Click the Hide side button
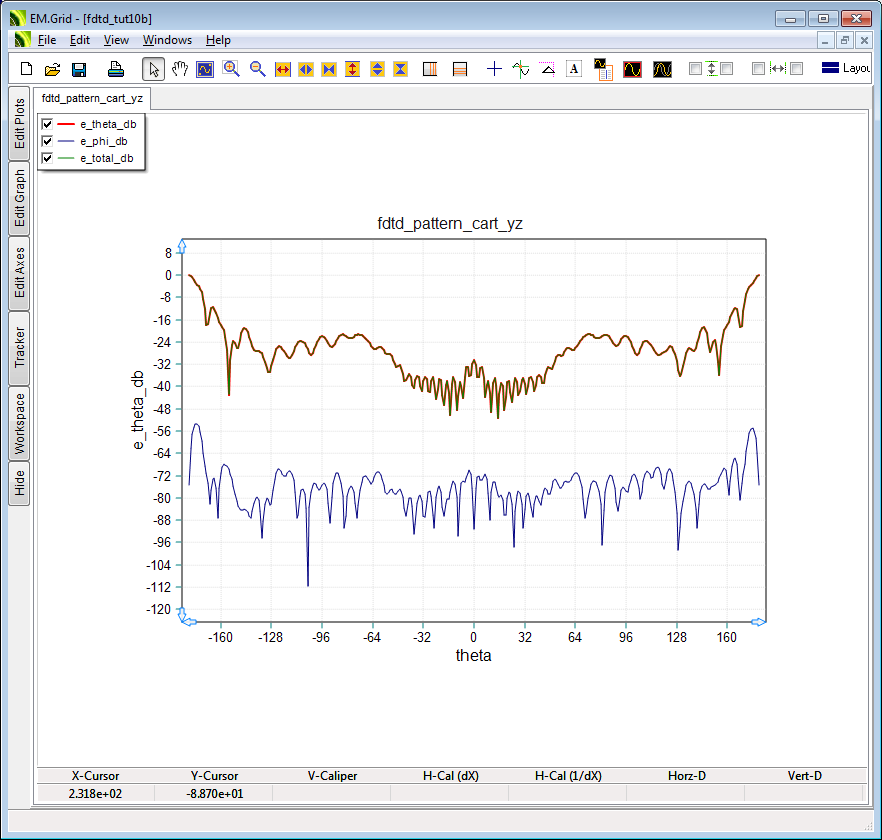Viewport: 882px width, 840px height. point(19,485)
